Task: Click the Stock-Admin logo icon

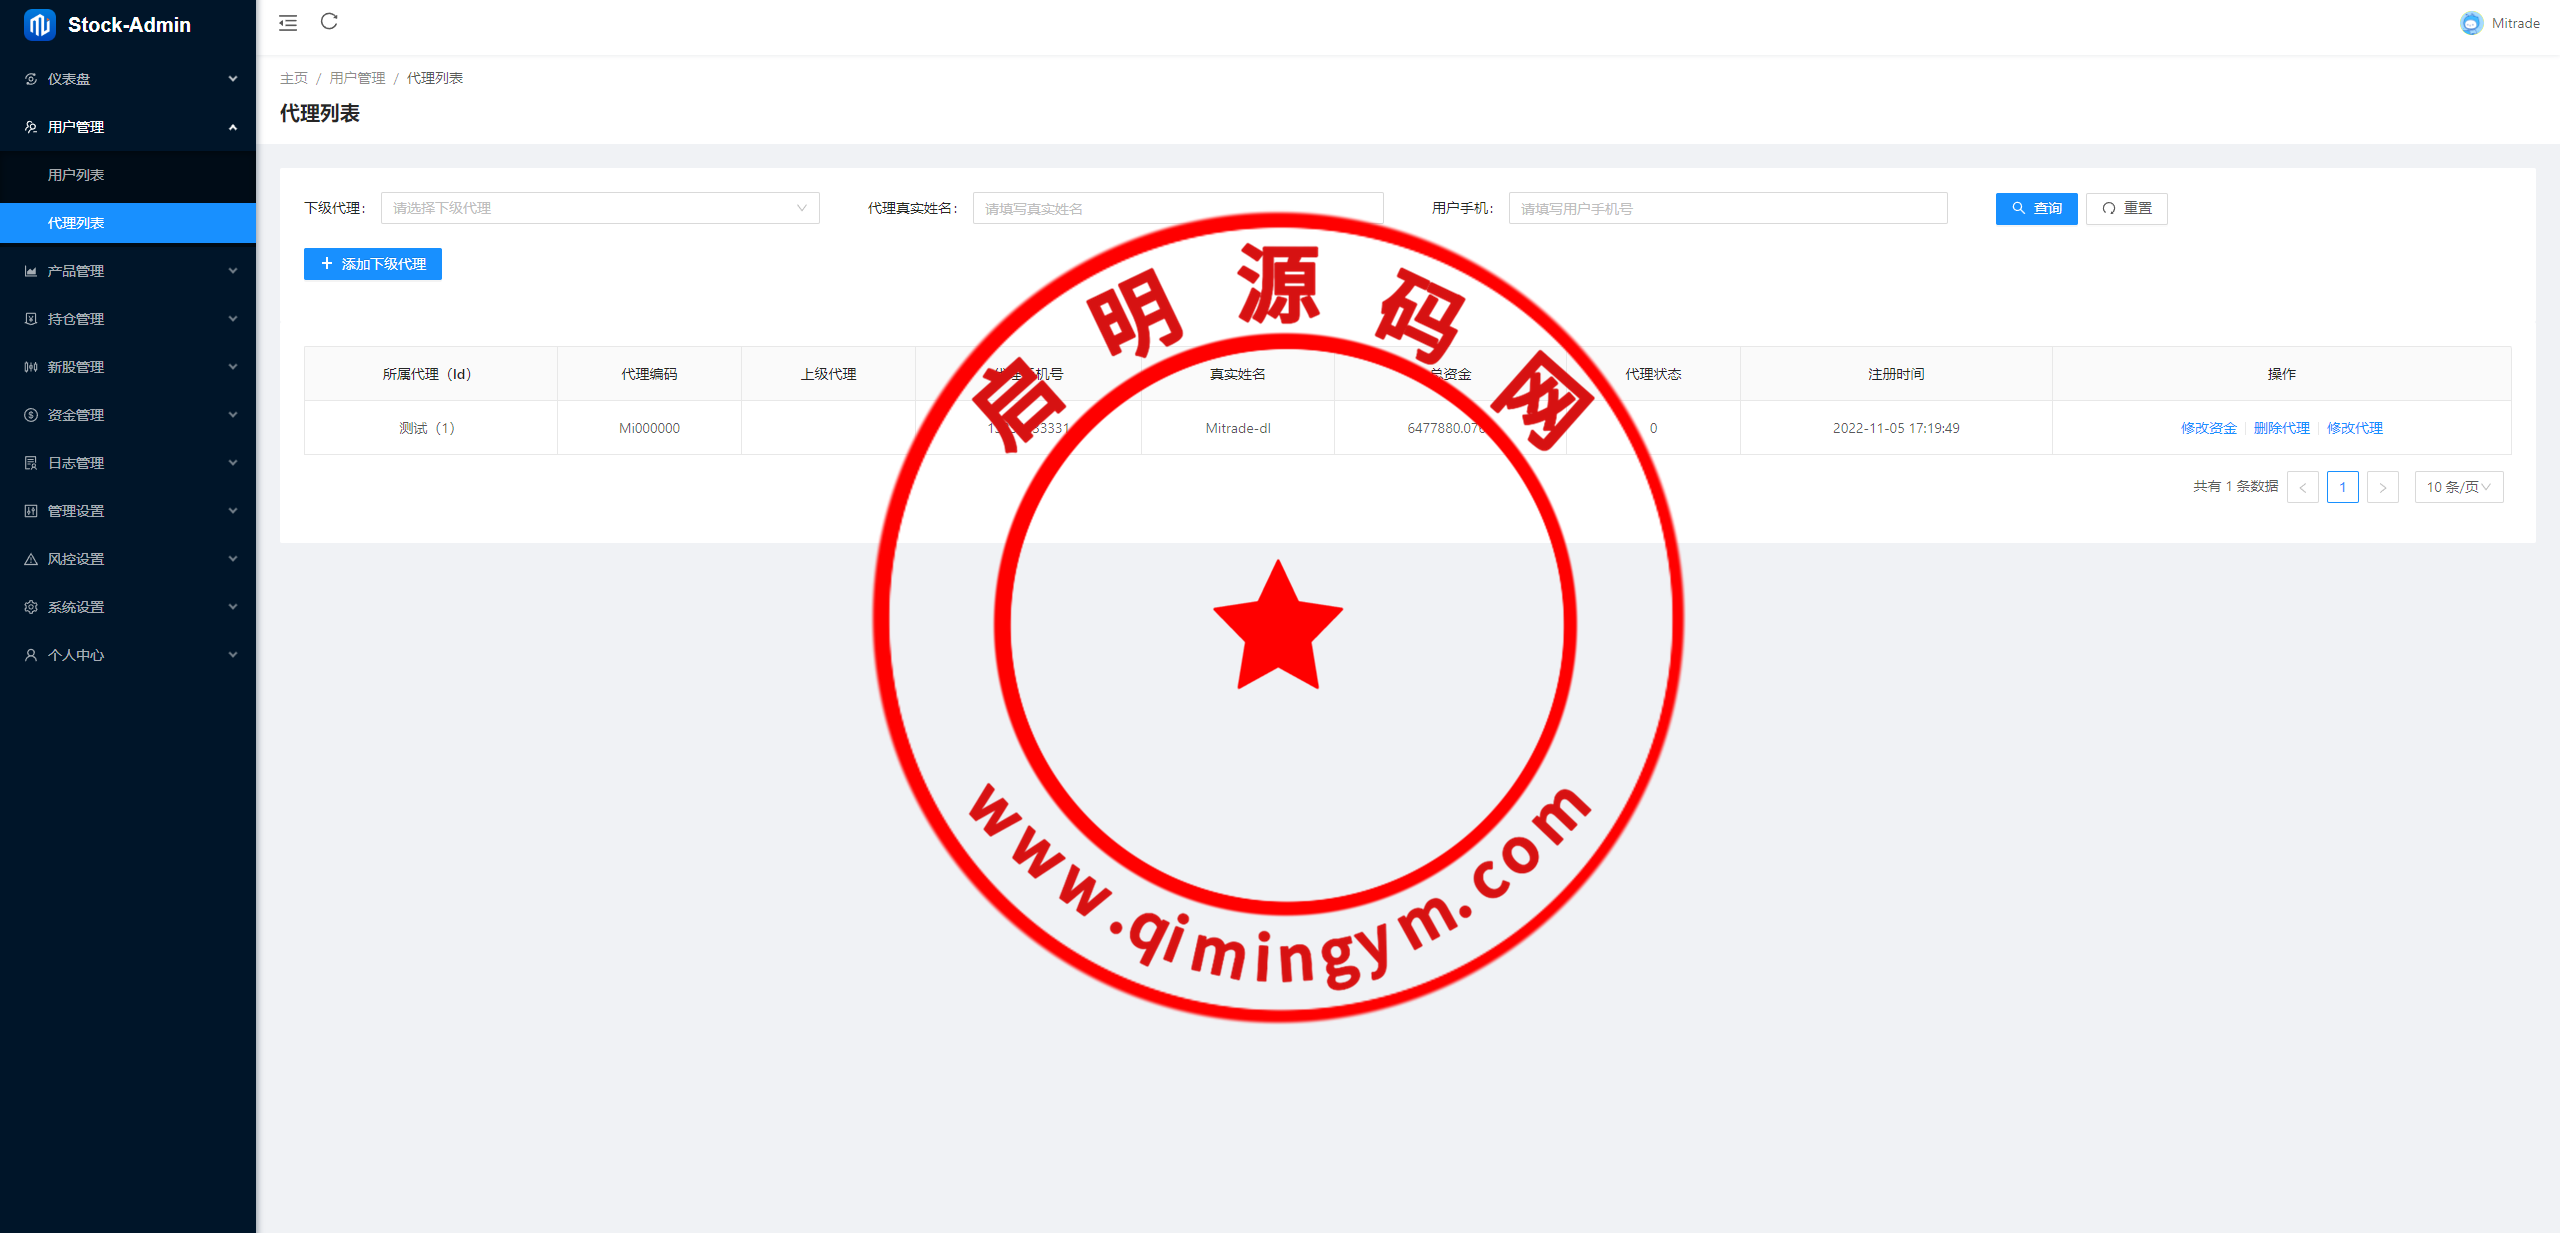Action: pyautogui.click(x=40, y=25)
